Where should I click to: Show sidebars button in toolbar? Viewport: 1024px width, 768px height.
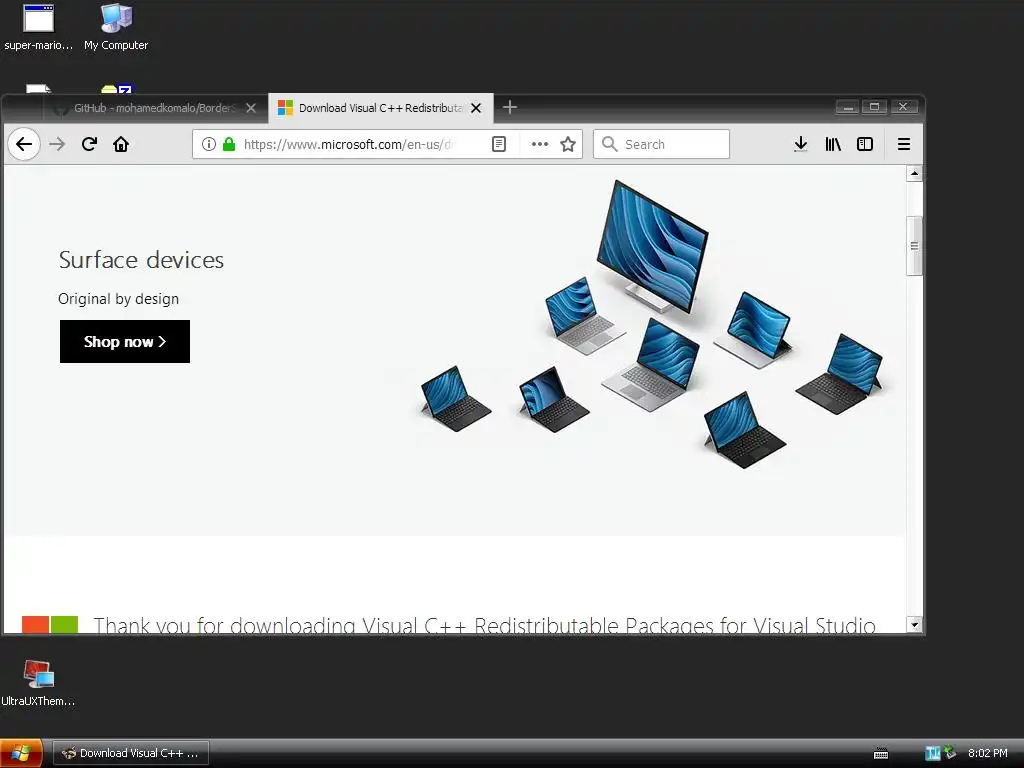(x=865, y=144)
